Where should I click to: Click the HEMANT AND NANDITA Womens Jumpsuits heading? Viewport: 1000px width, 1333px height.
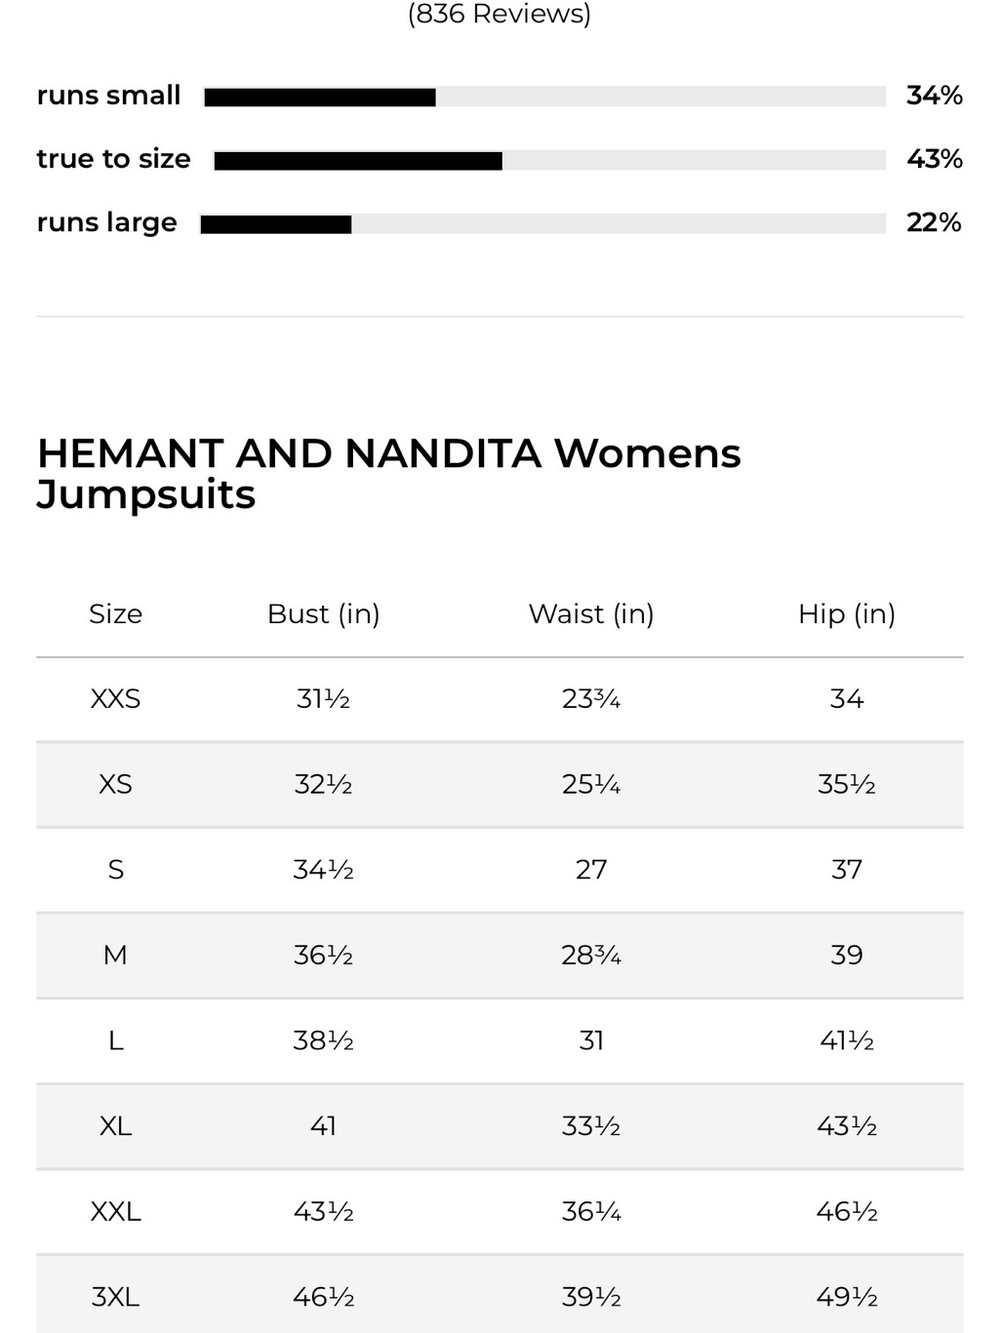click(x=389, y=474)
